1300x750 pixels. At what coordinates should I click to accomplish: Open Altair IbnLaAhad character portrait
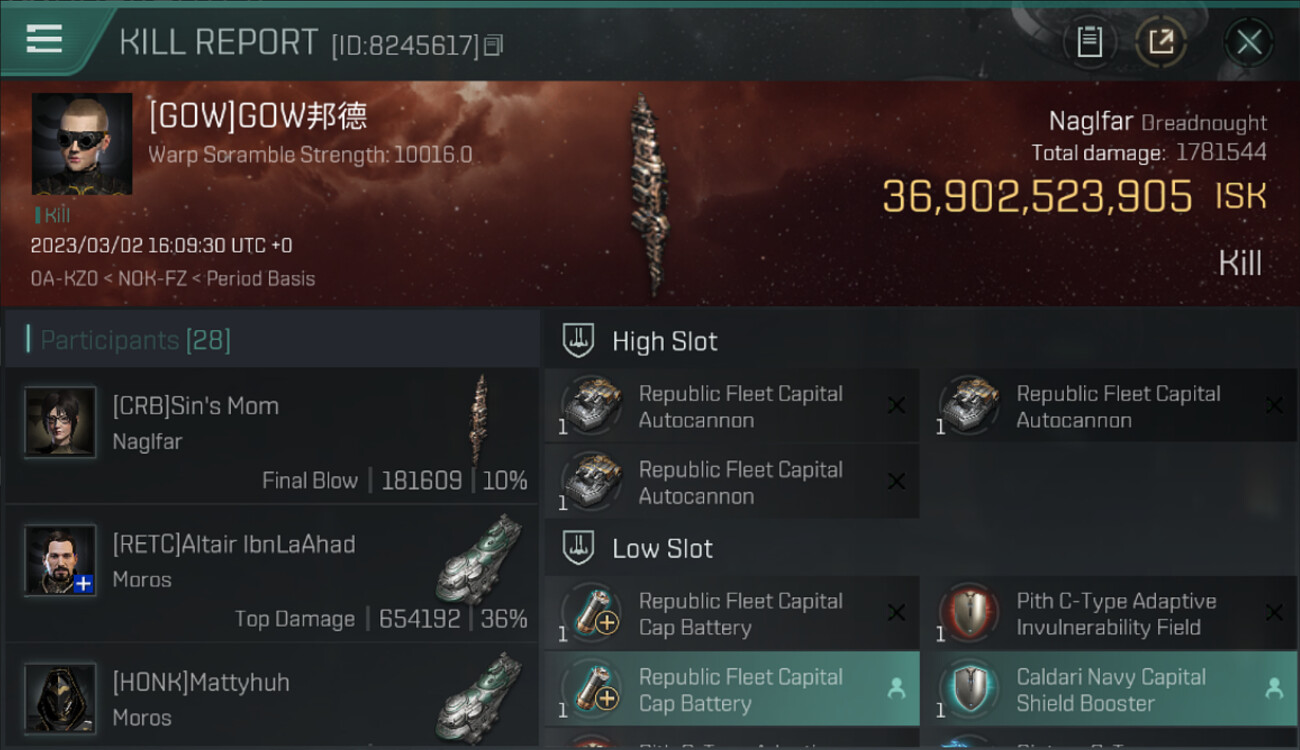pos(60,560)
